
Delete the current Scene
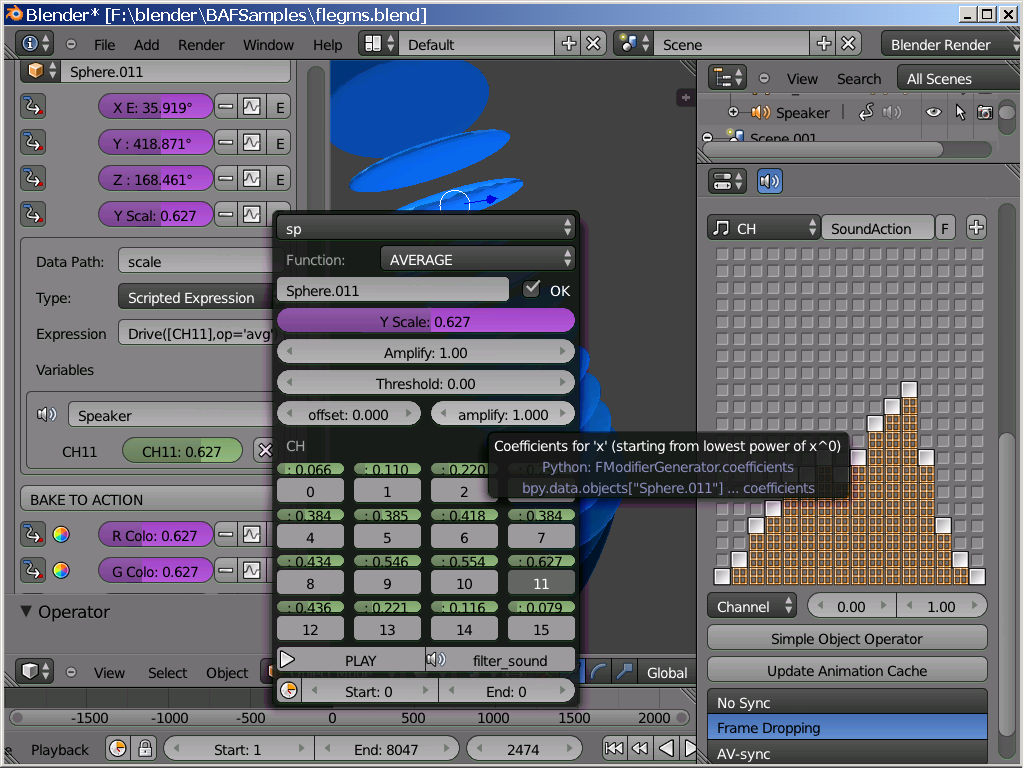coord(848,44)
